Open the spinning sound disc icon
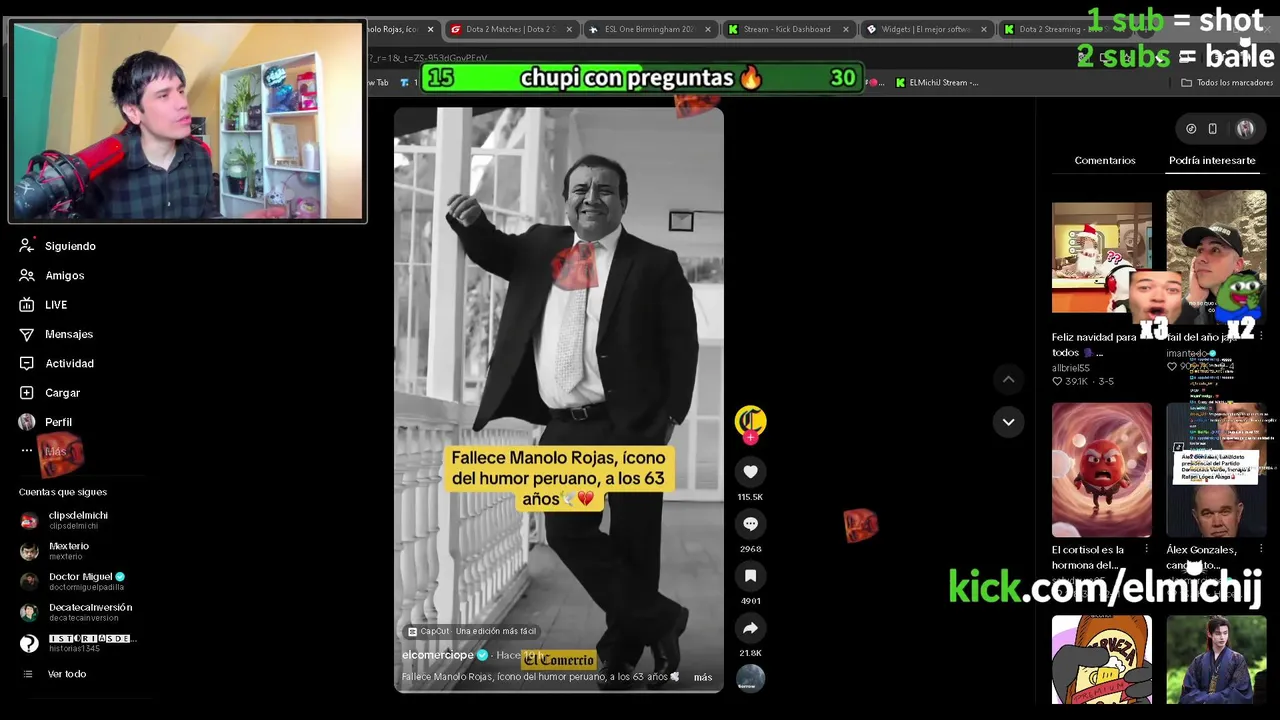Image resolution: width=1280 pixels, height=720 pixels. [750, 678]
